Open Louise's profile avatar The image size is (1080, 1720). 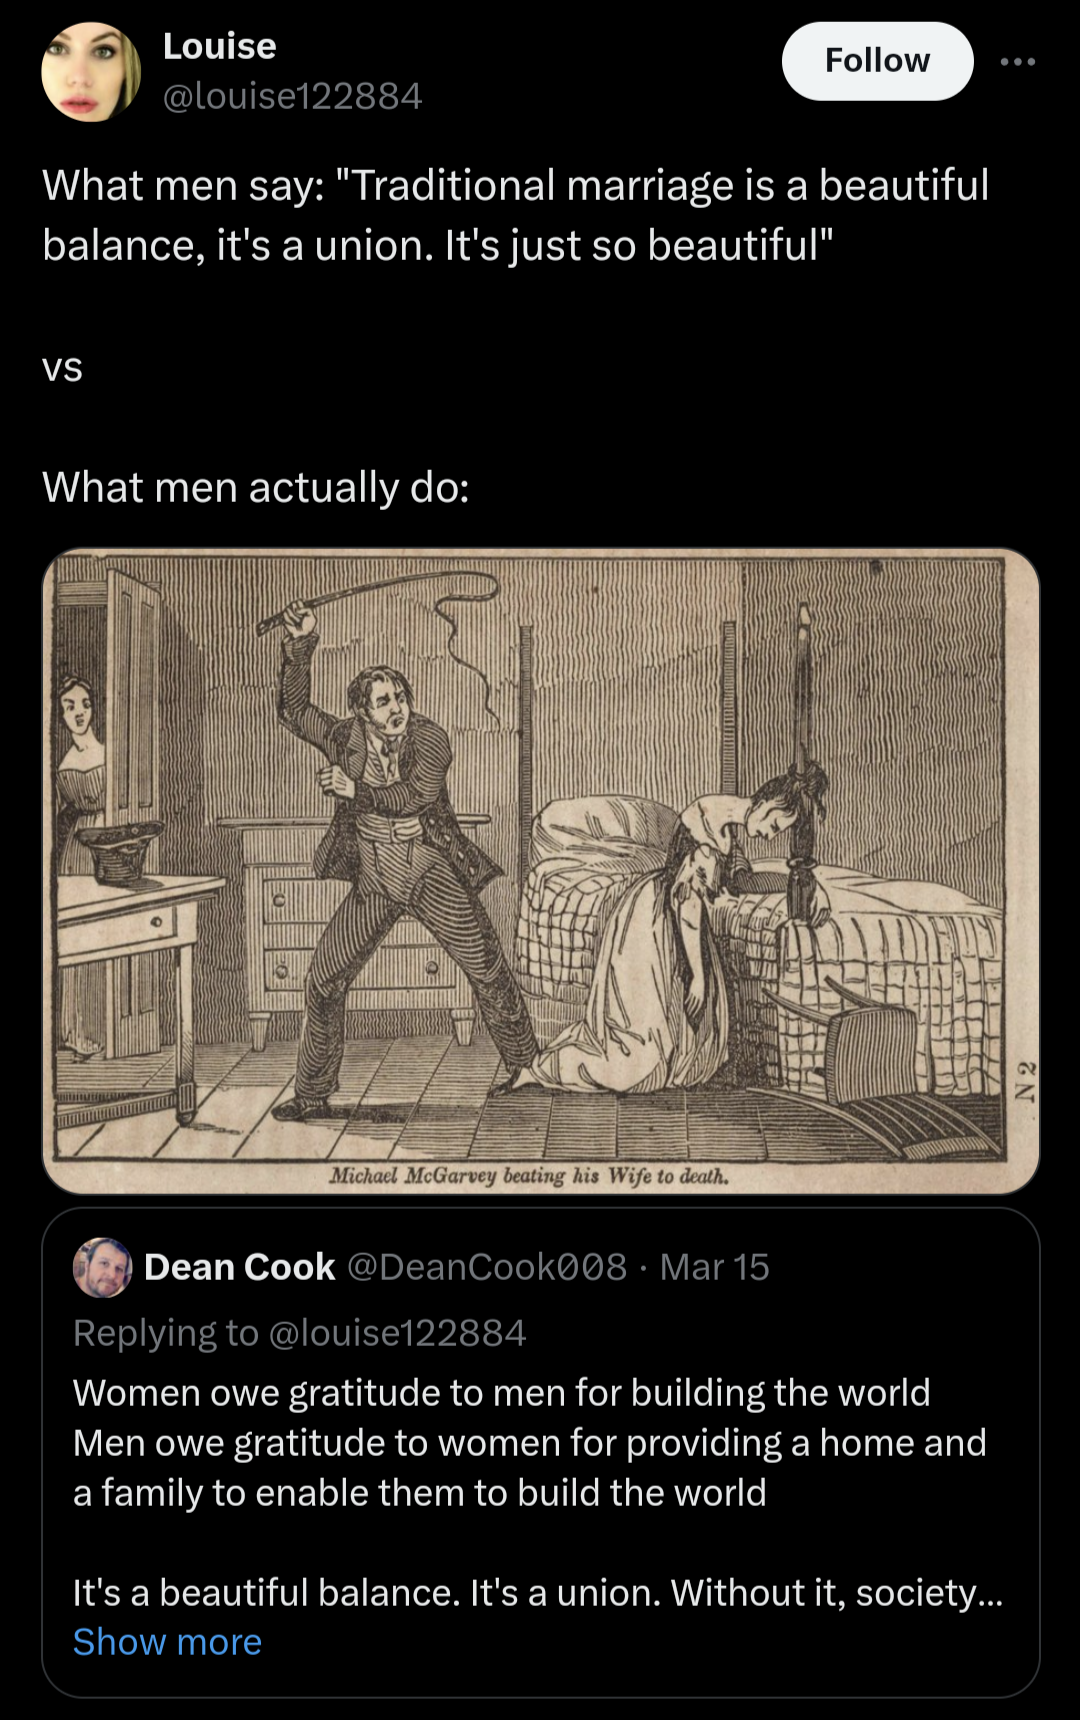tap(91, 72)
